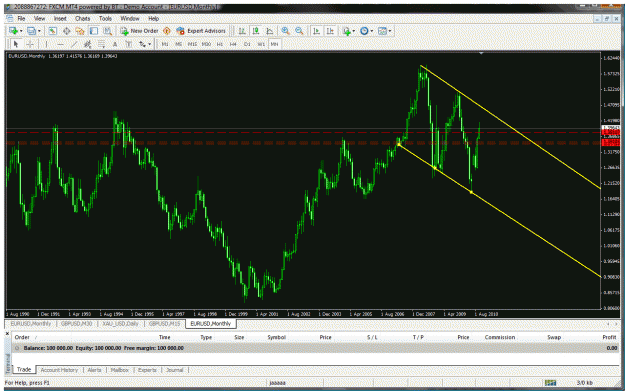This screenshot has width=625, height=391.
Task: Open the Mailbox terminal tab
Action: 120,370
